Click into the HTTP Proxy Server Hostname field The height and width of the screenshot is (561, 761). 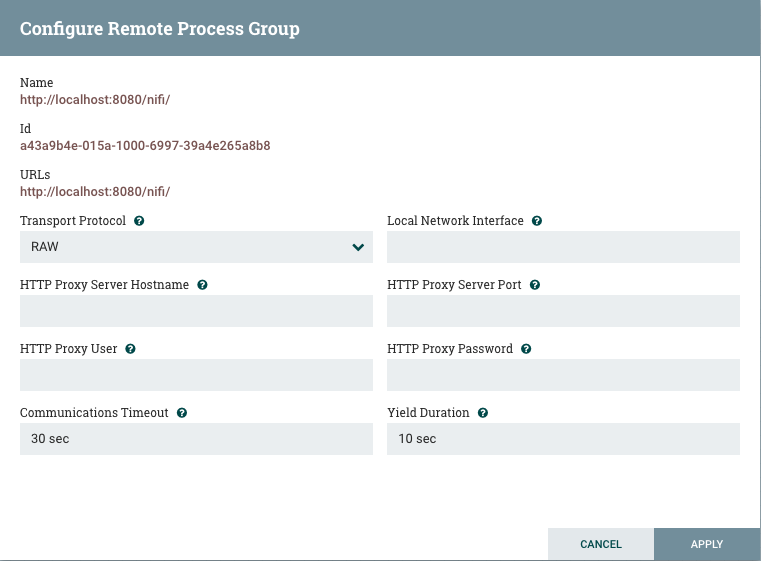point(196,311)
